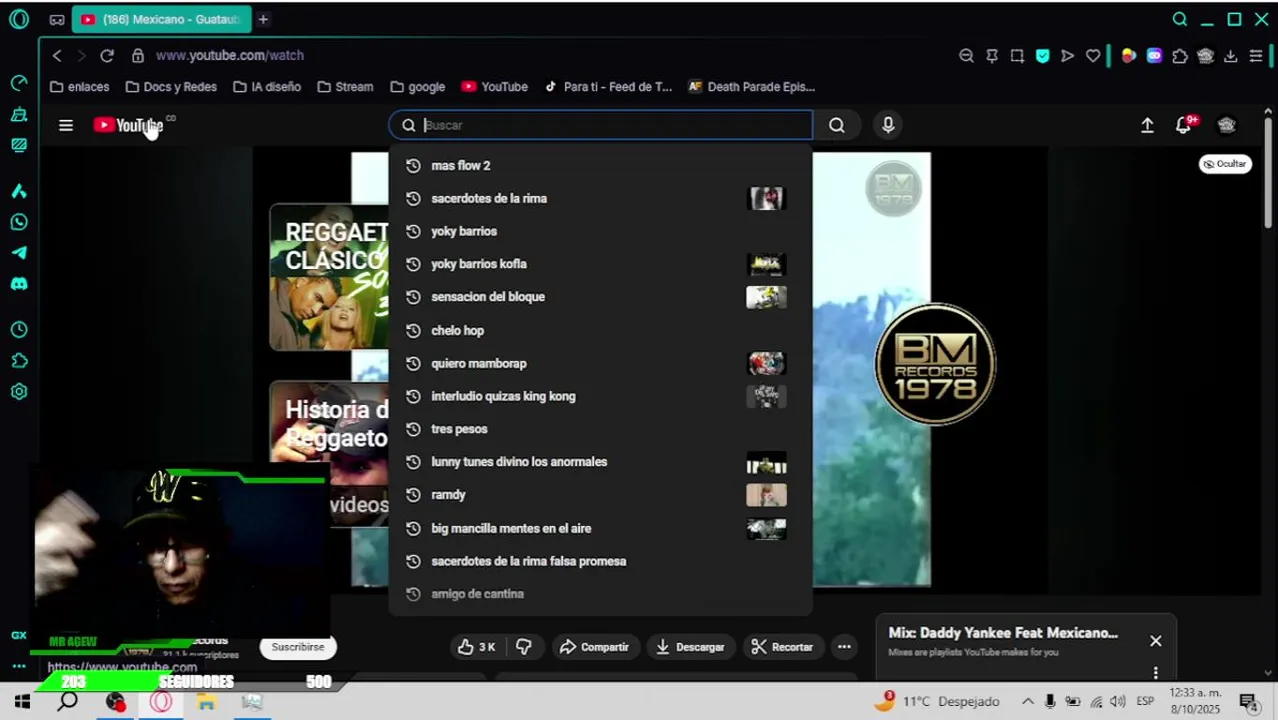Image resolution: width=1278 pixels, height=720 pixels.
Task: Choose the tres pesos suggestion
Action: pos(600,429)
